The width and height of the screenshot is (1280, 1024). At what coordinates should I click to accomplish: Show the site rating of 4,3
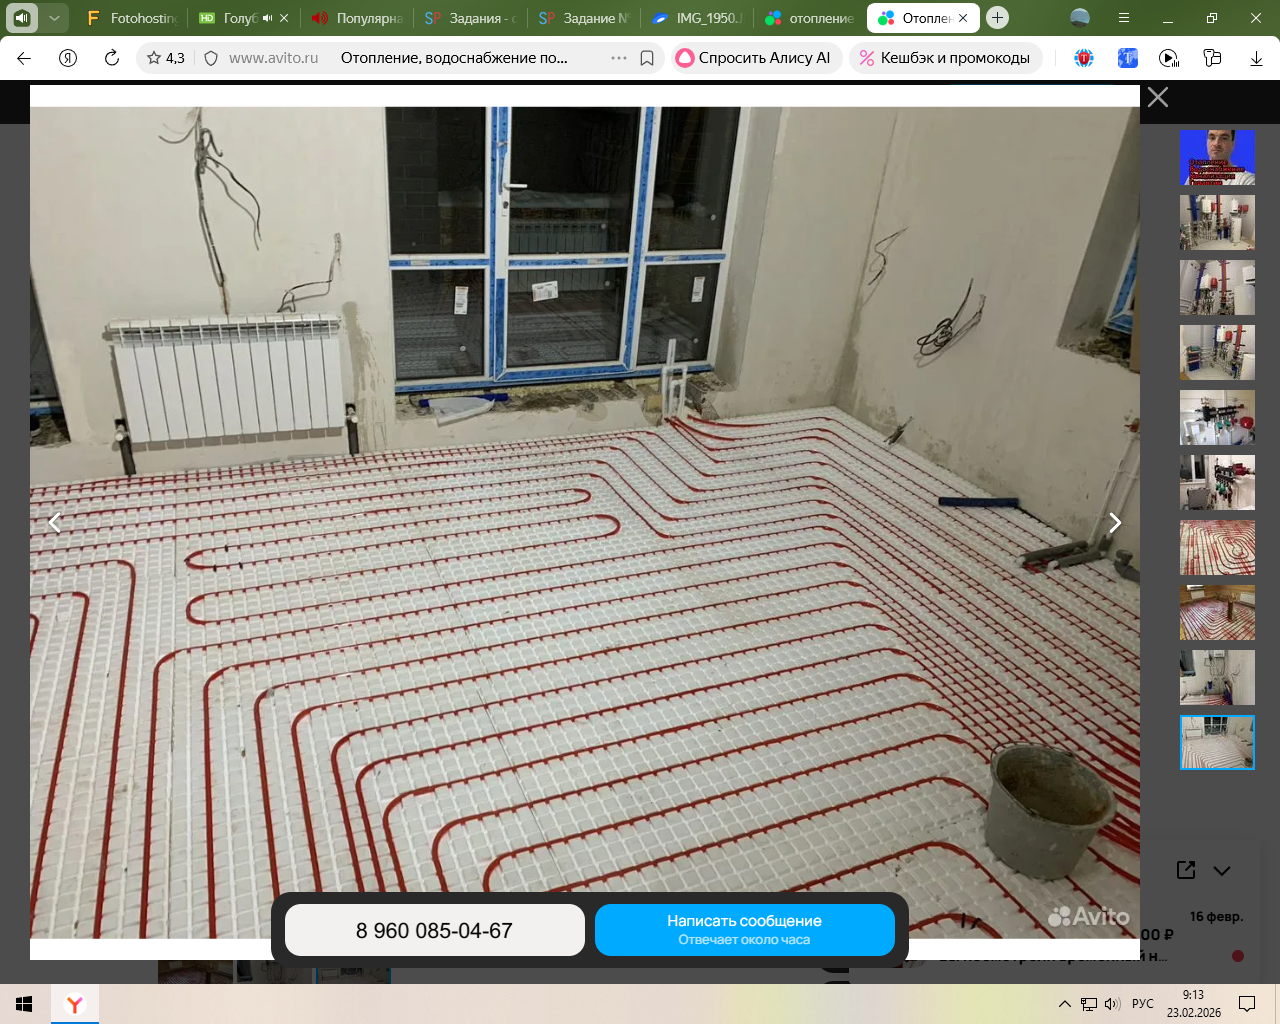tap(166, 58)
